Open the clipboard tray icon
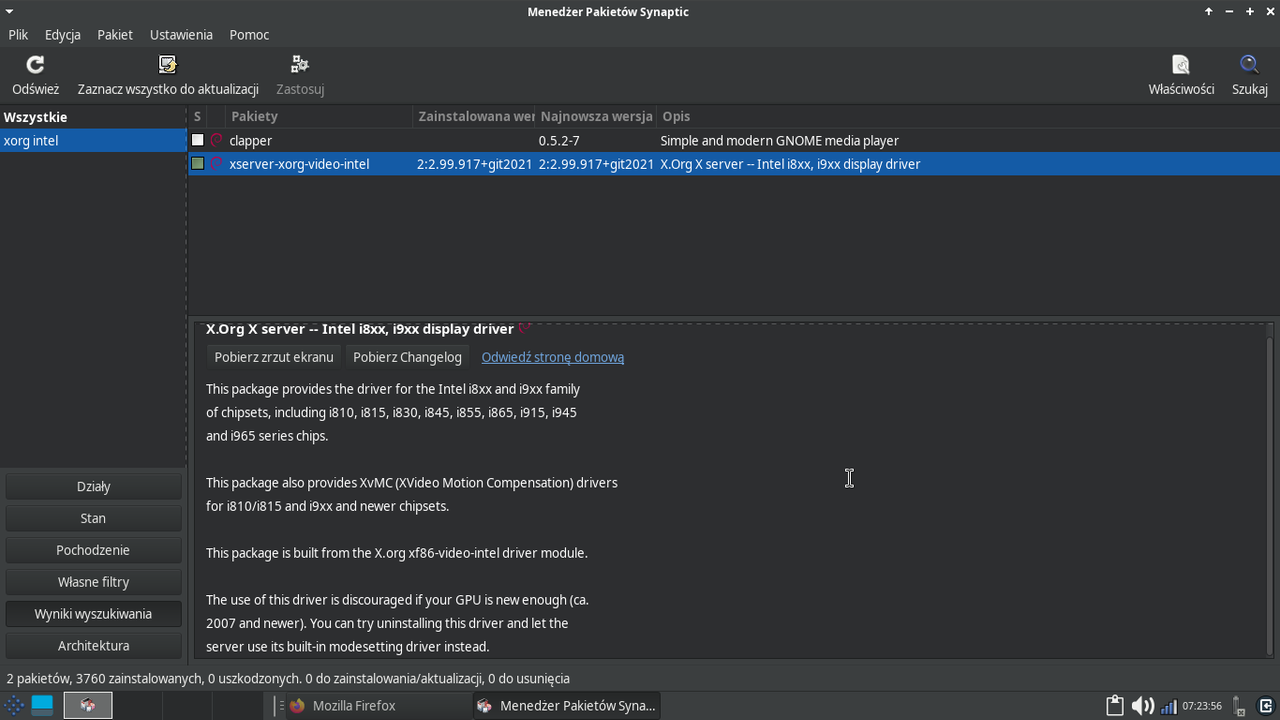The width and height of the screenshot is (1280, 720). tap(1114, 705)
